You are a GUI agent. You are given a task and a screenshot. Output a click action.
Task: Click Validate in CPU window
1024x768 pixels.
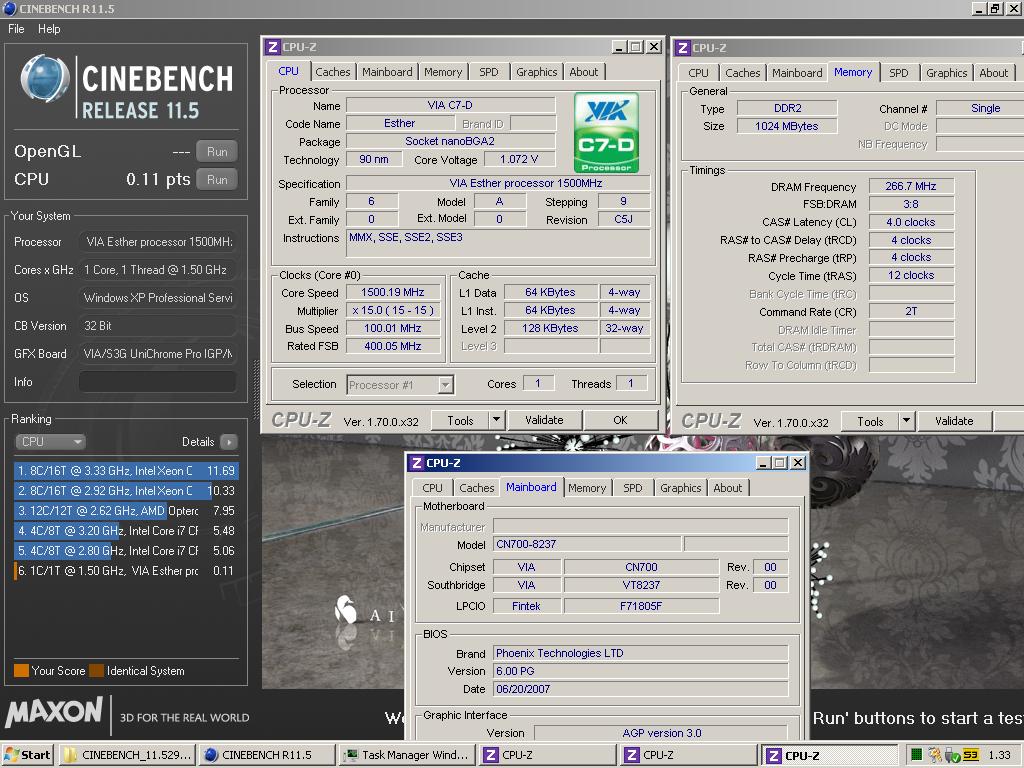coord(544,420)
